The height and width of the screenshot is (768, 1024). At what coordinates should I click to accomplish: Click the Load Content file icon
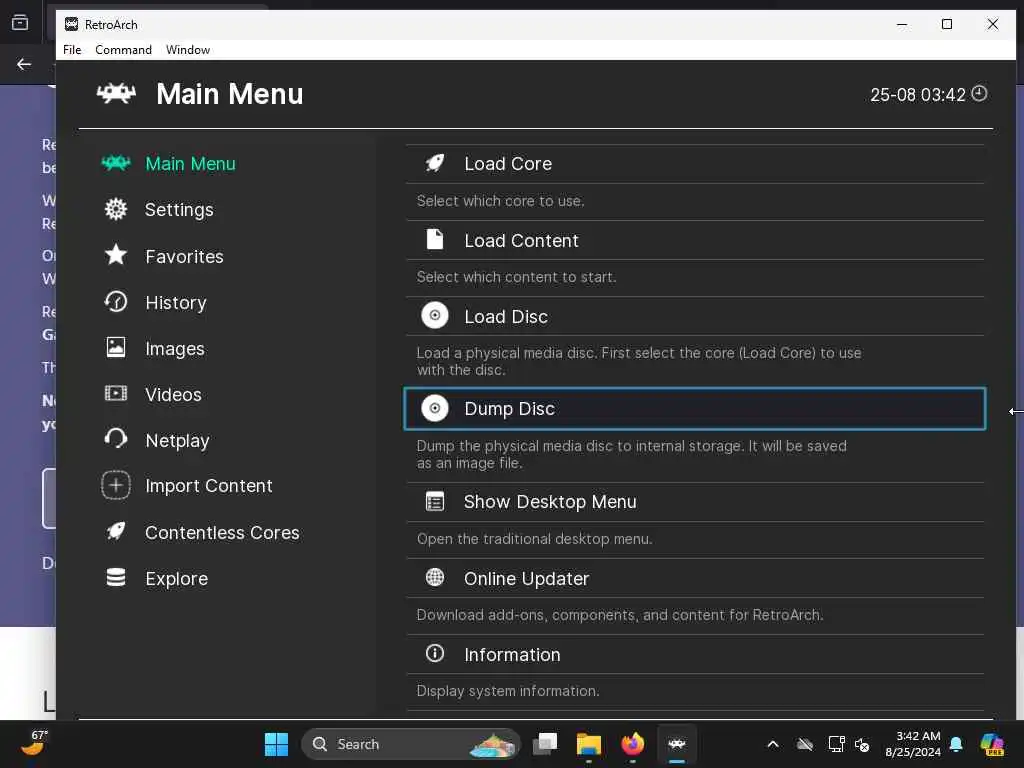coord(435,240)
